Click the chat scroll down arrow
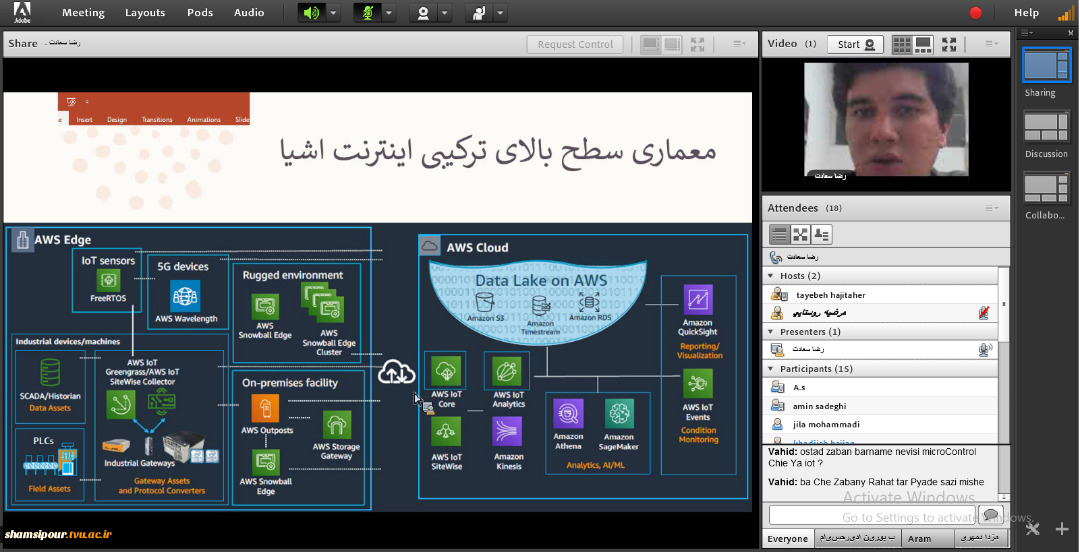The image size is (1080, 552). point(1004,498)
